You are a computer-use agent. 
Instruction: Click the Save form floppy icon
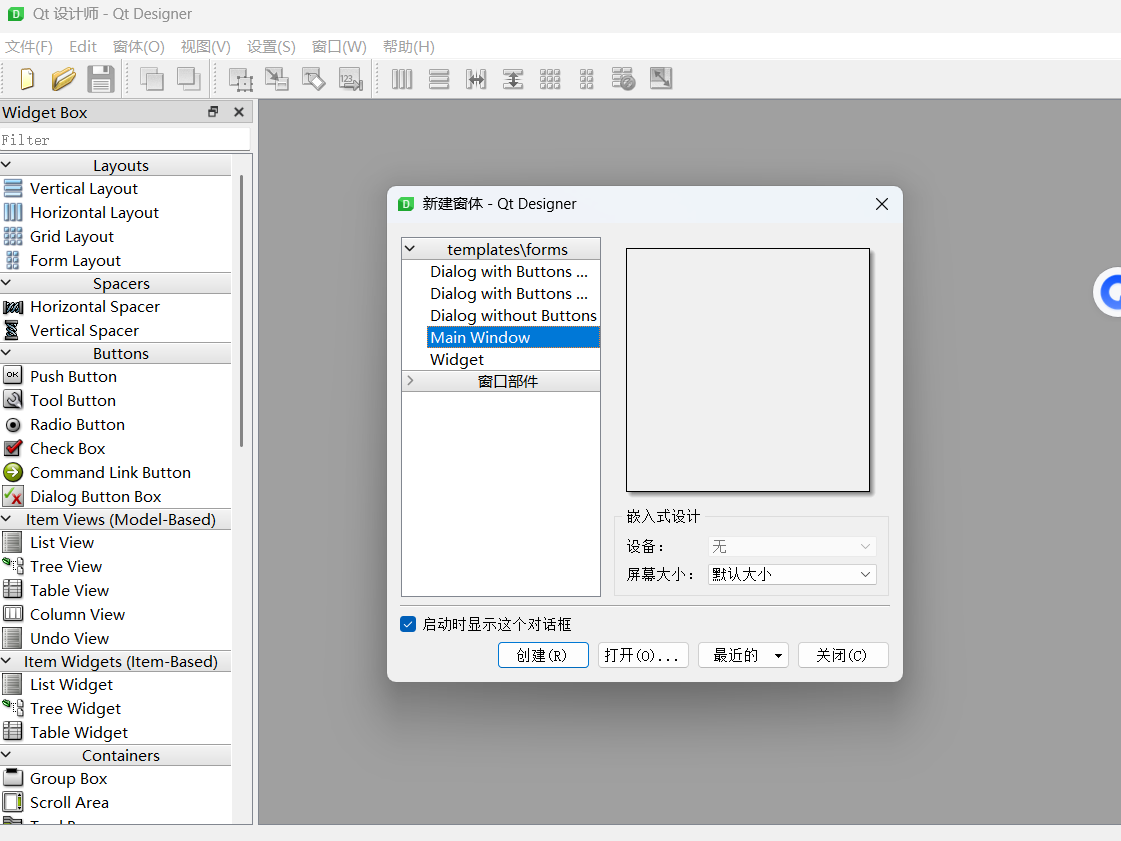click(x=101, y=79)
